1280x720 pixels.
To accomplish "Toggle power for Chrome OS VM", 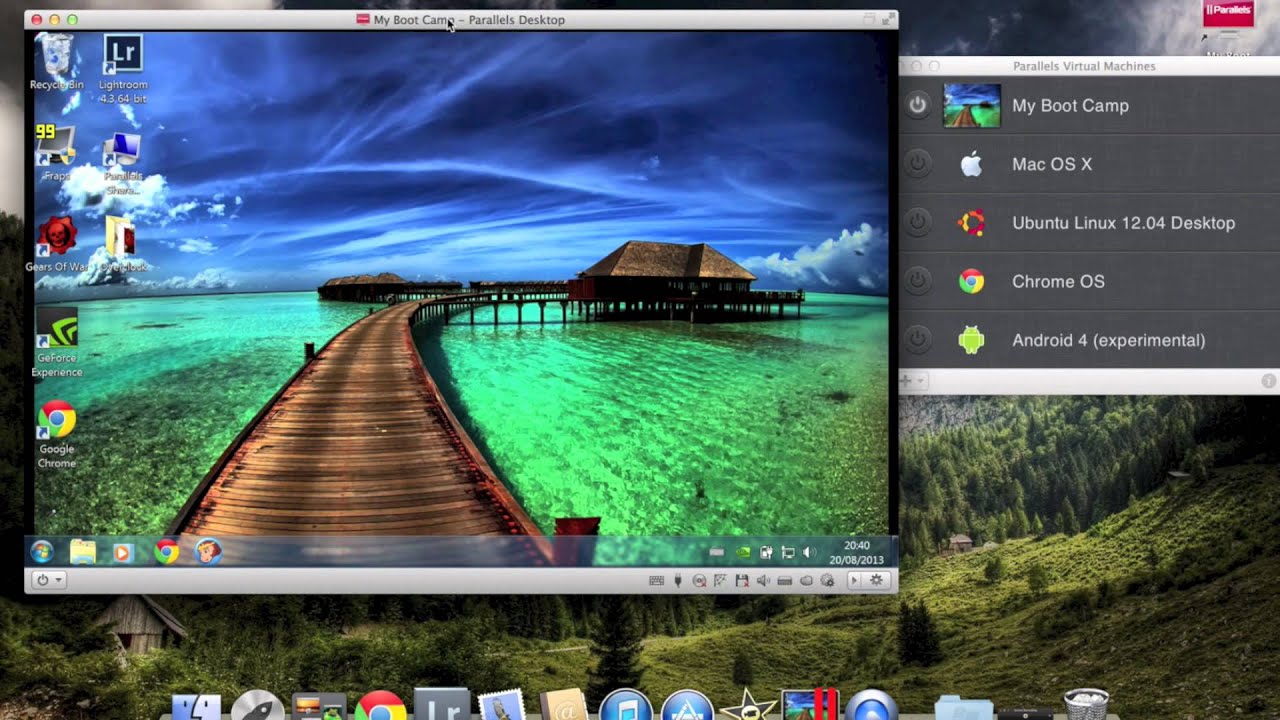I will 917,281.
